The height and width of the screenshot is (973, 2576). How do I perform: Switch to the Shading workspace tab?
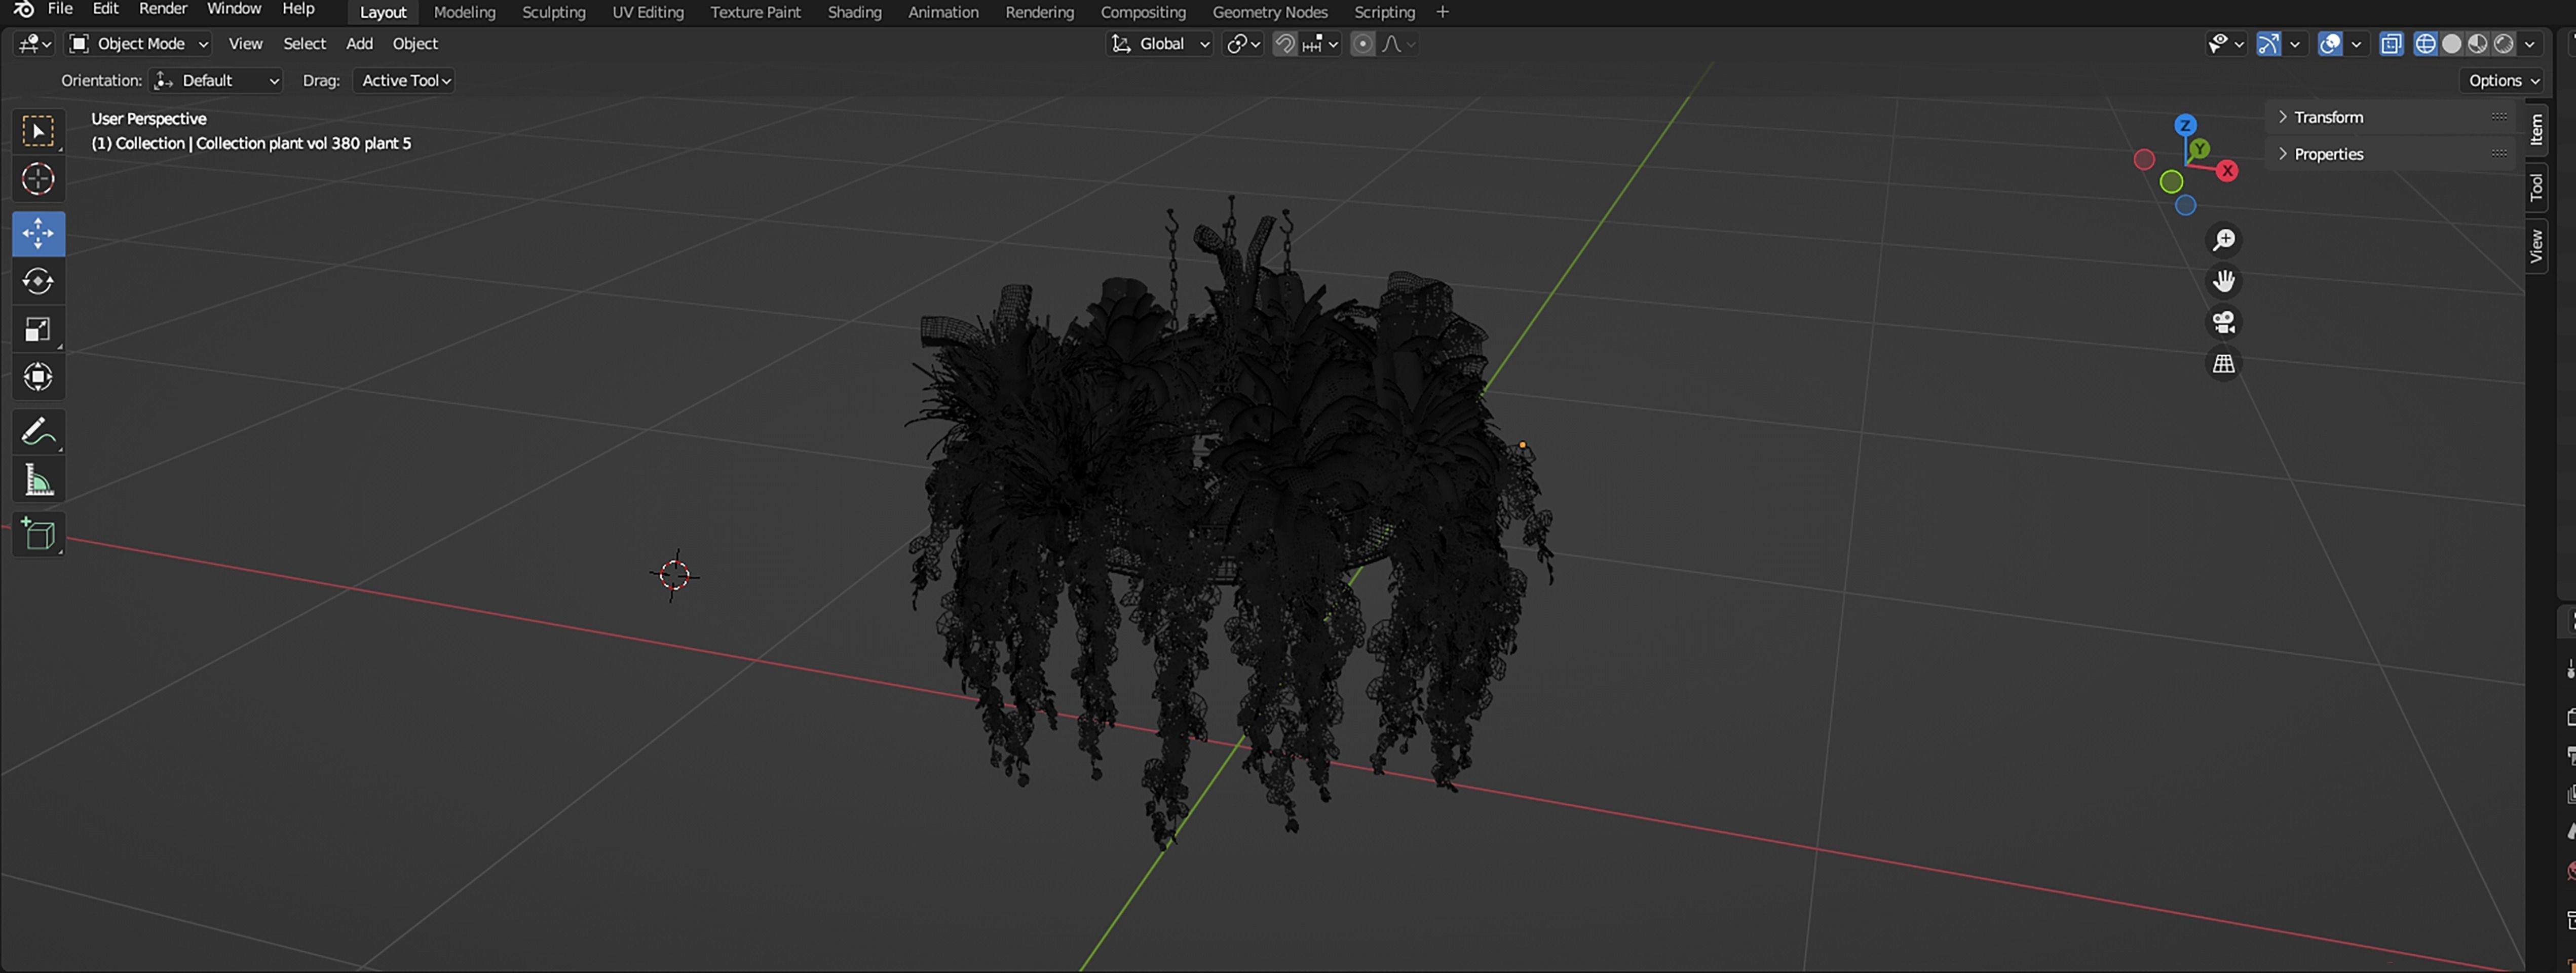[855, 12]
